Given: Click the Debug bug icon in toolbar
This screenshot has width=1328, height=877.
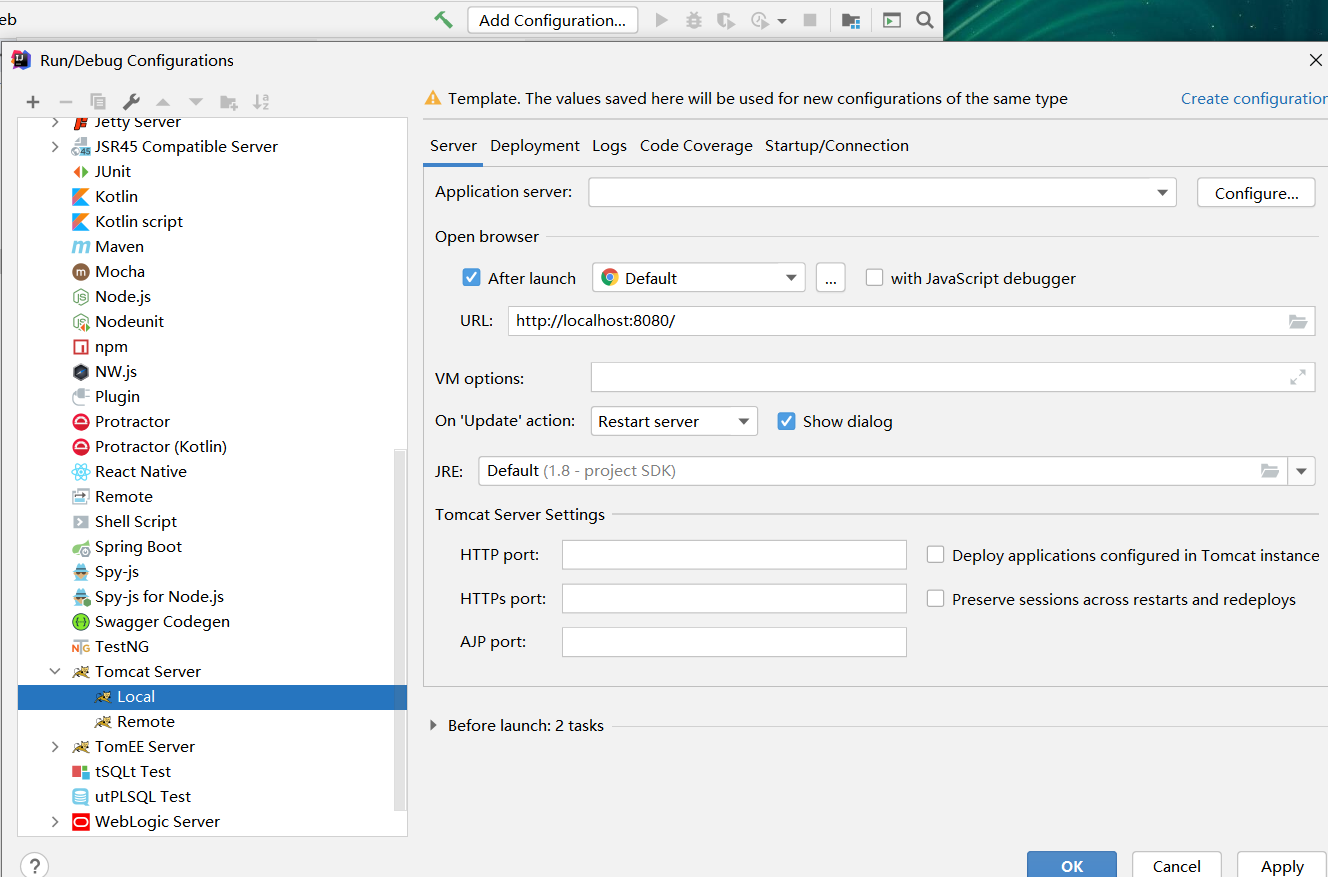Looking at the screenshot, I should click(694, 20).
